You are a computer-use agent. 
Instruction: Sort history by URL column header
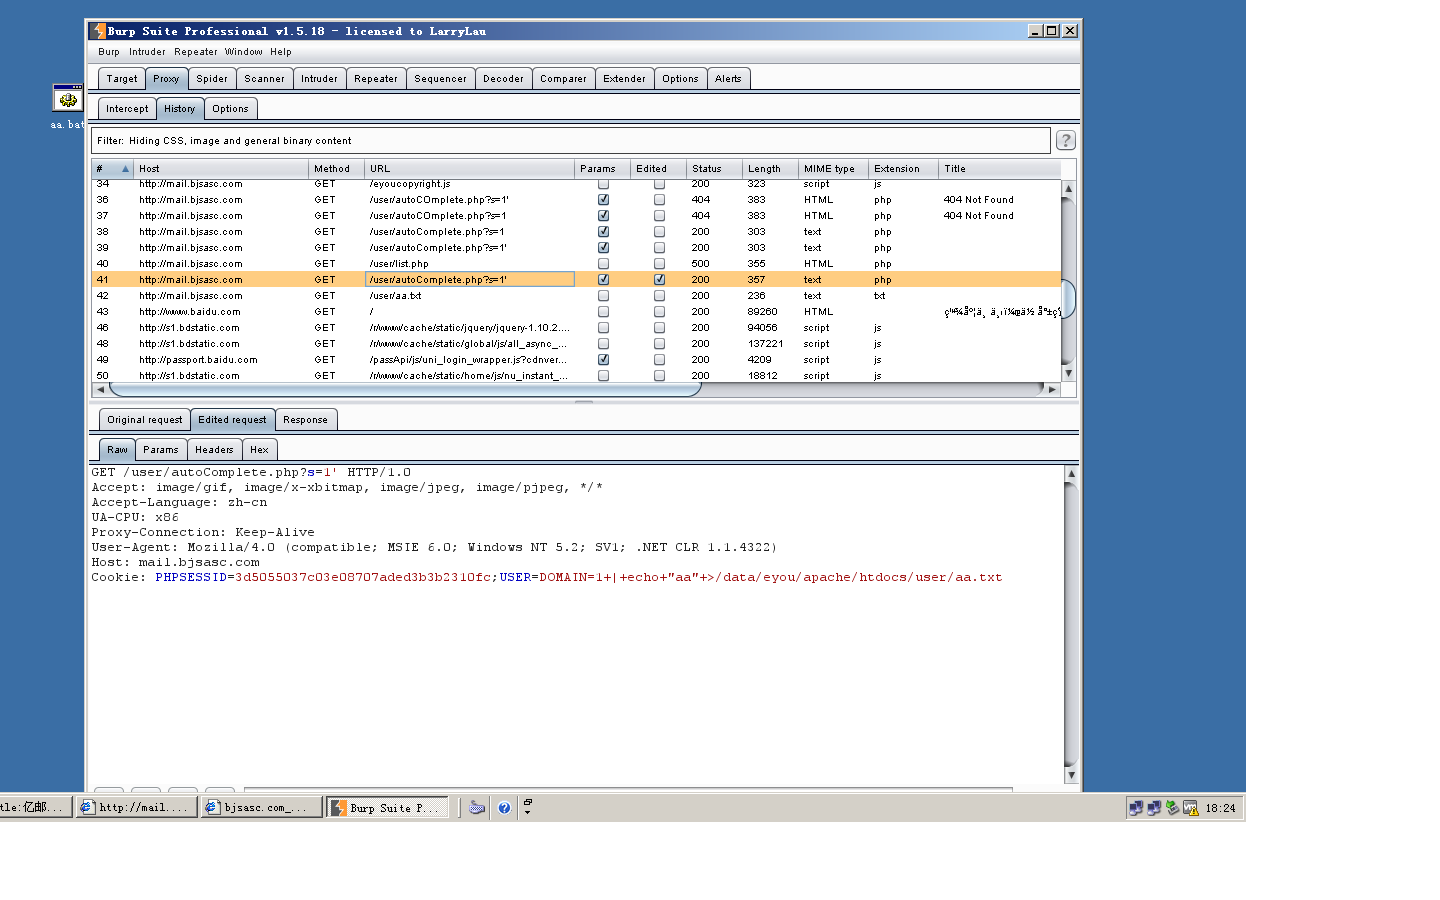(469, 168)
